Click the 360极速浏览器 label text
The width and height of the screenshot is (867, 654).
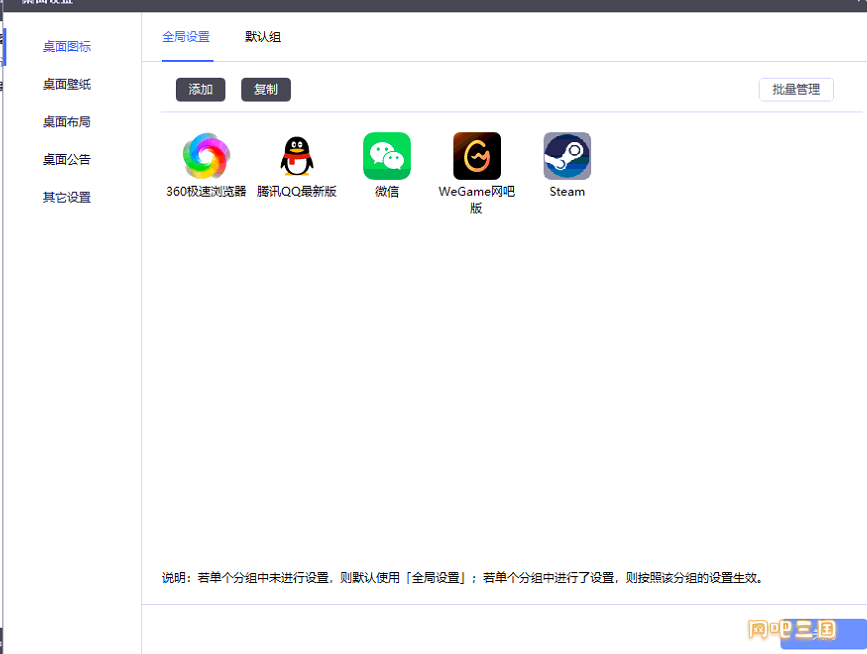(x=206, y=192)
